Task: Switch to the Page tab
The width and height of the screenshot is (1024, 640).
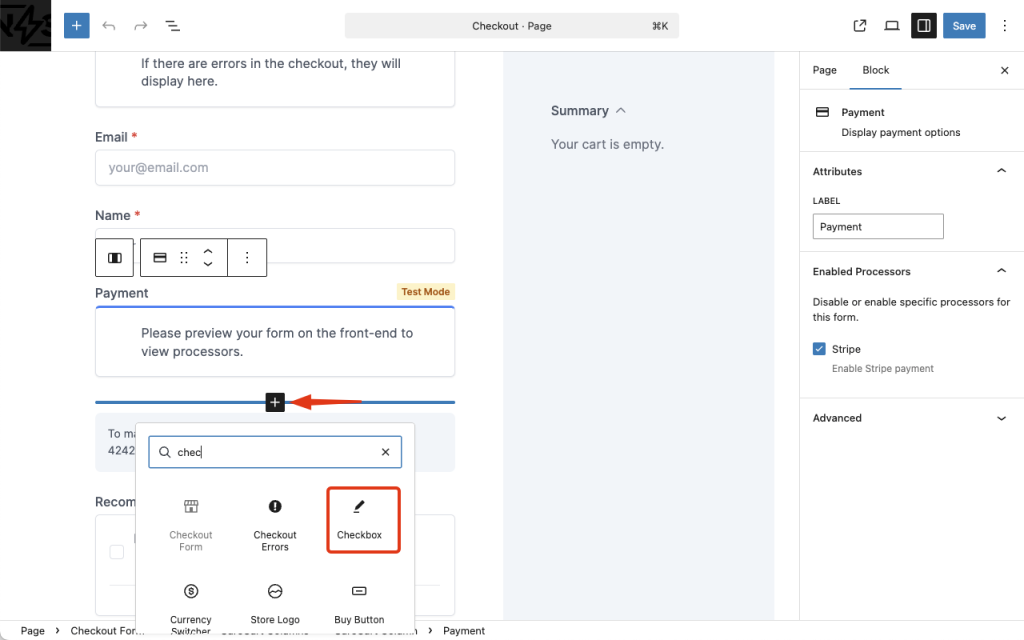Action: coord(824,70)
